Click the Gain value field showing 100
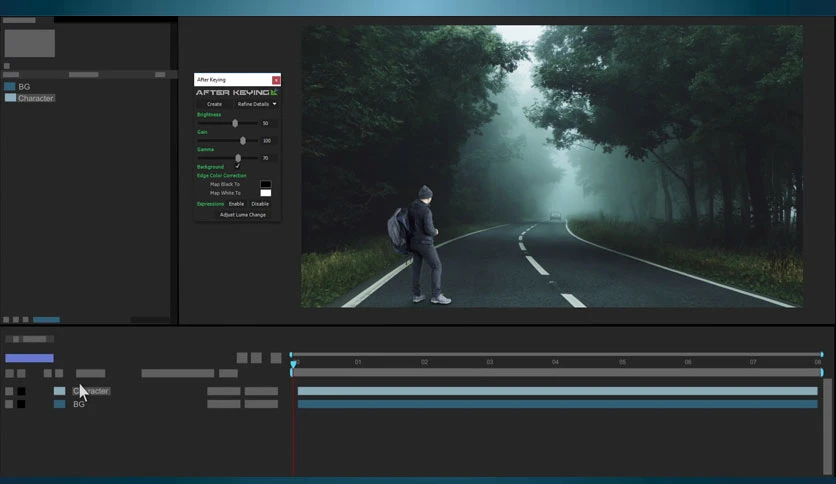This screenshot has width=836, height=484. click(268, 141)
